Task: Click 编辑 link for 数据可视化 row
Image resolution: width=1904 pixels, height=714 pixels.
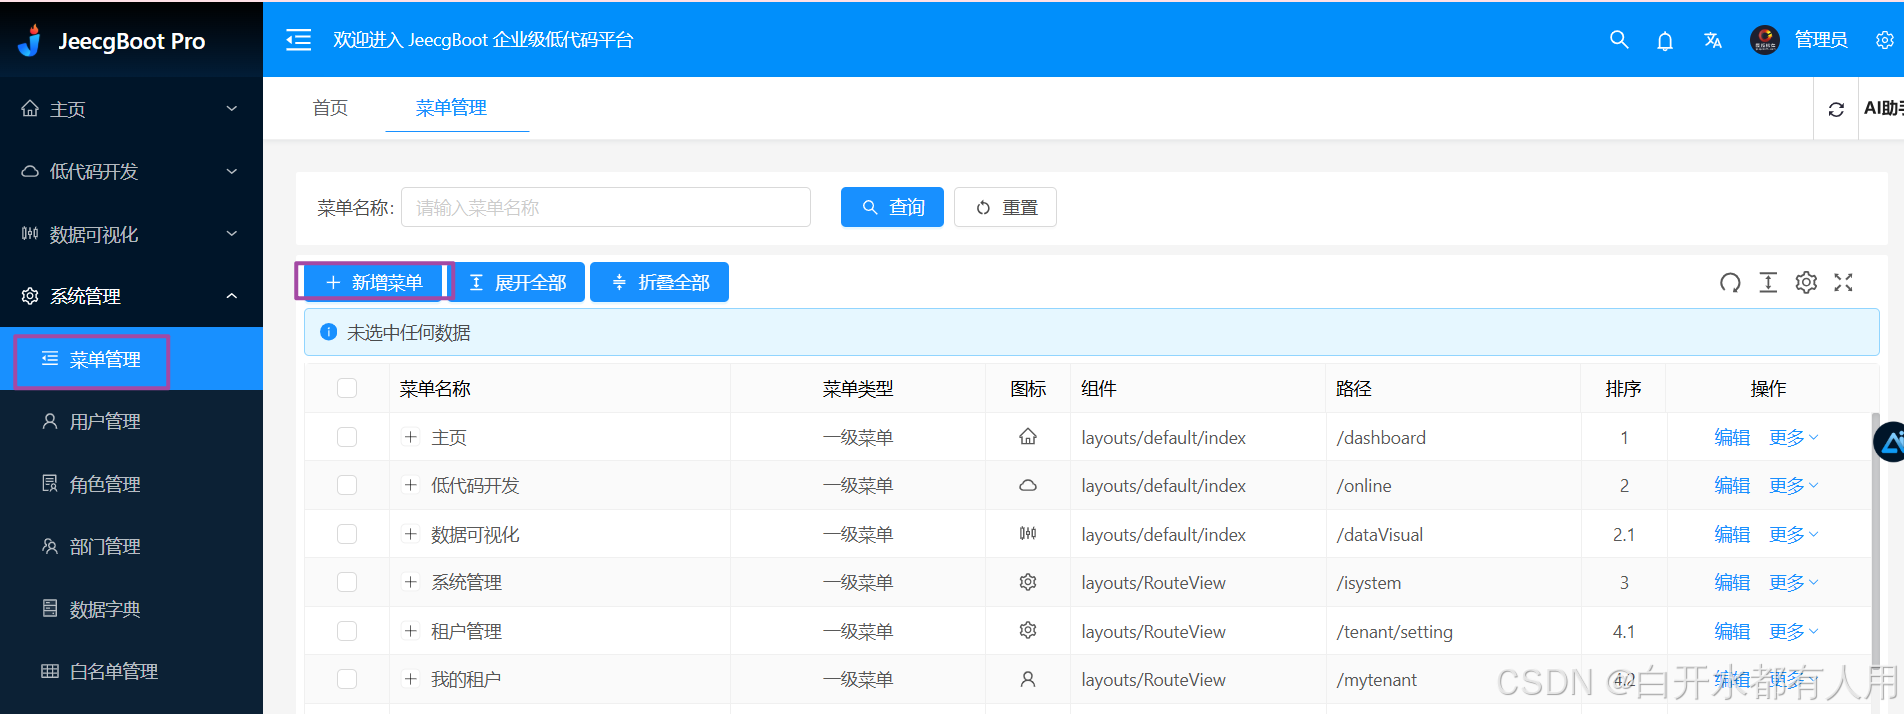Action: click(1732, 534)
